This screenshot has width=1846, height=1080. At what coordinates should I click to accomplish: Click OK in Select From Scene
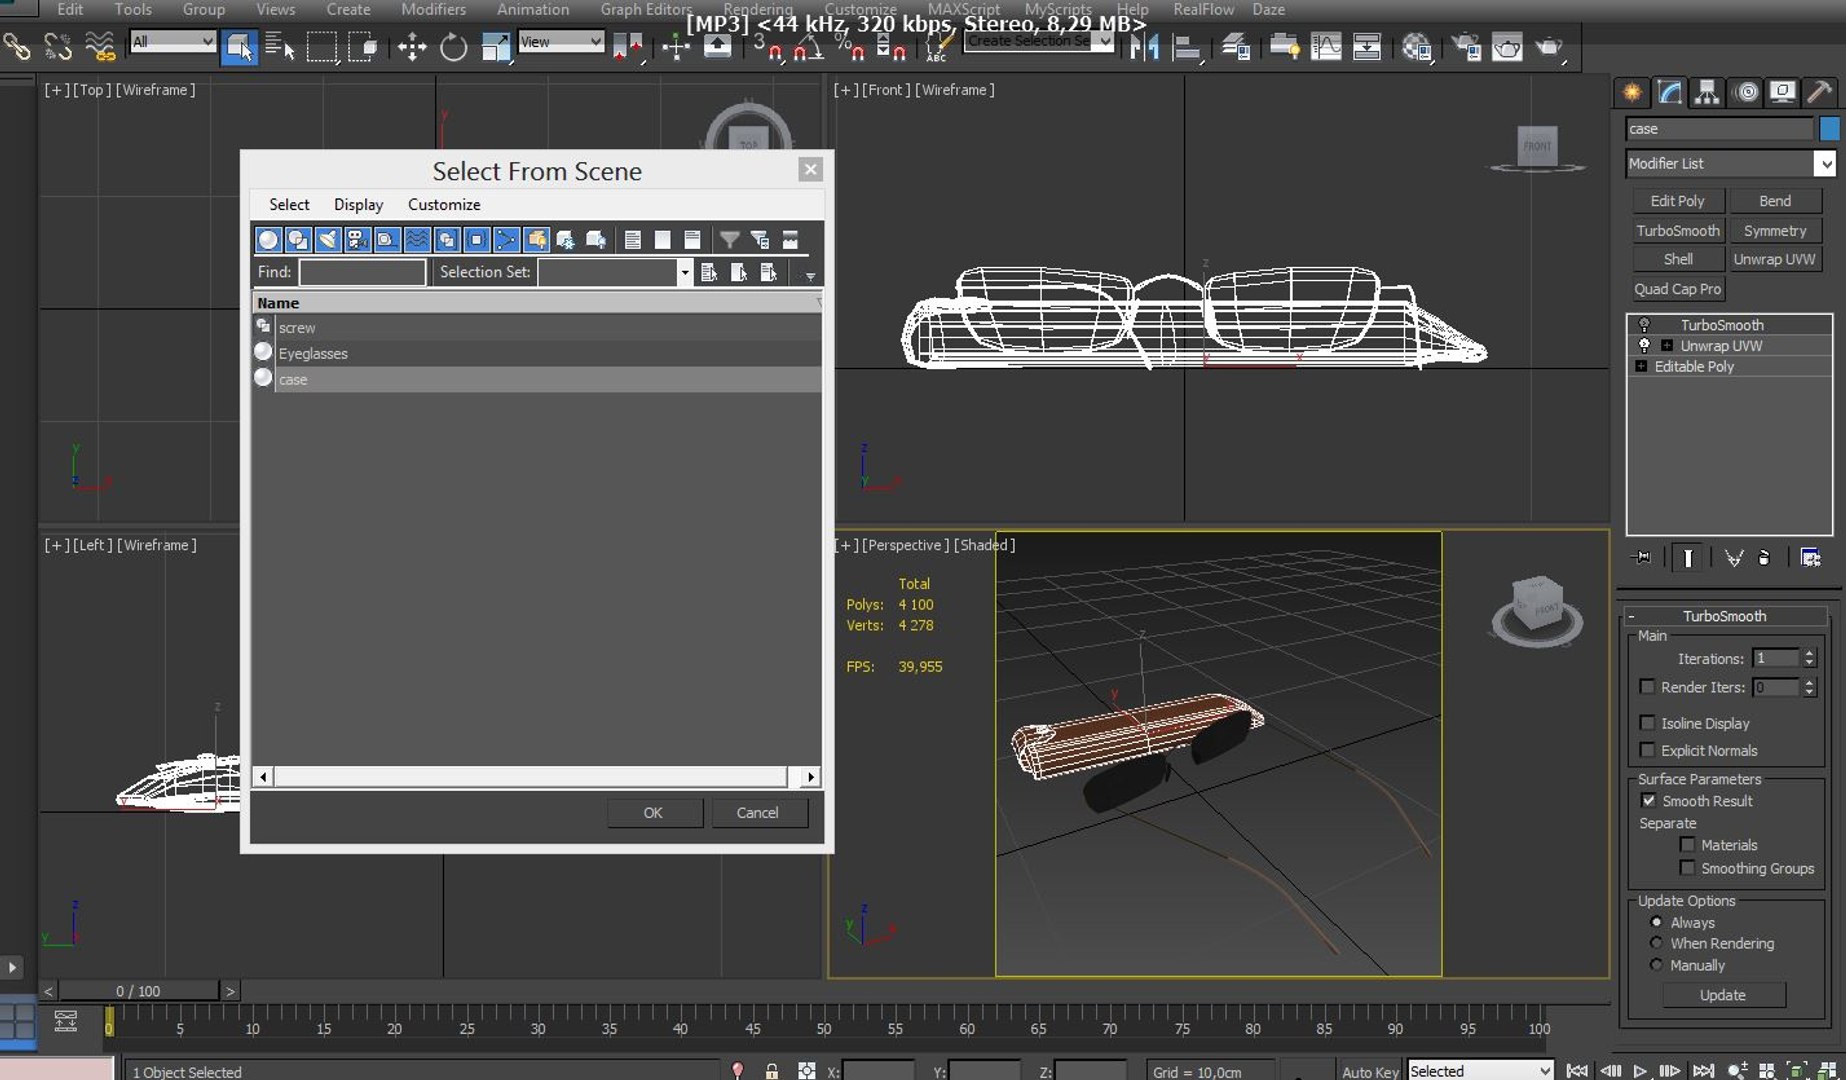[x=653, y=812]
